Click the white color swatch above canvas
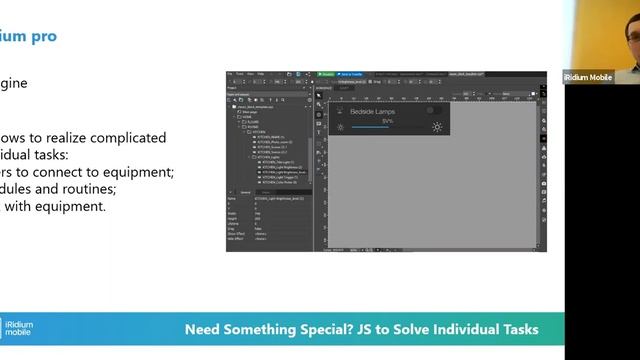Image resolution: width=640 pixels, height=360 pixels. 533,94
